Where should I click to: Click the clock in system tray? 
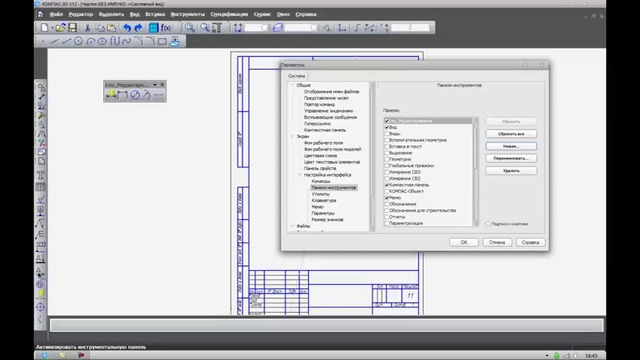591,356
